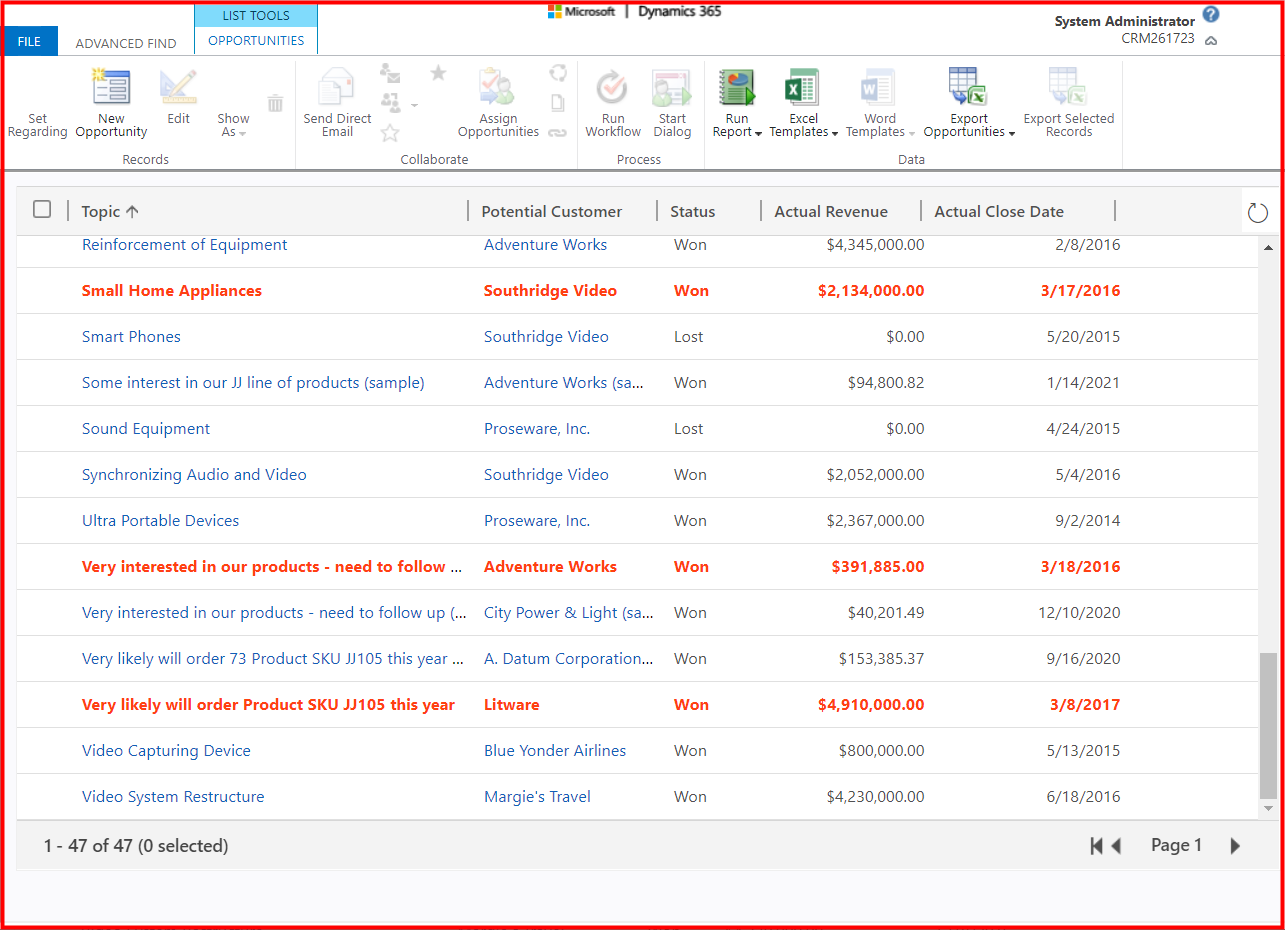Open the Margie's Travel customer link
This screenshot has height=930, width=1285.
[x=537, y=796]
